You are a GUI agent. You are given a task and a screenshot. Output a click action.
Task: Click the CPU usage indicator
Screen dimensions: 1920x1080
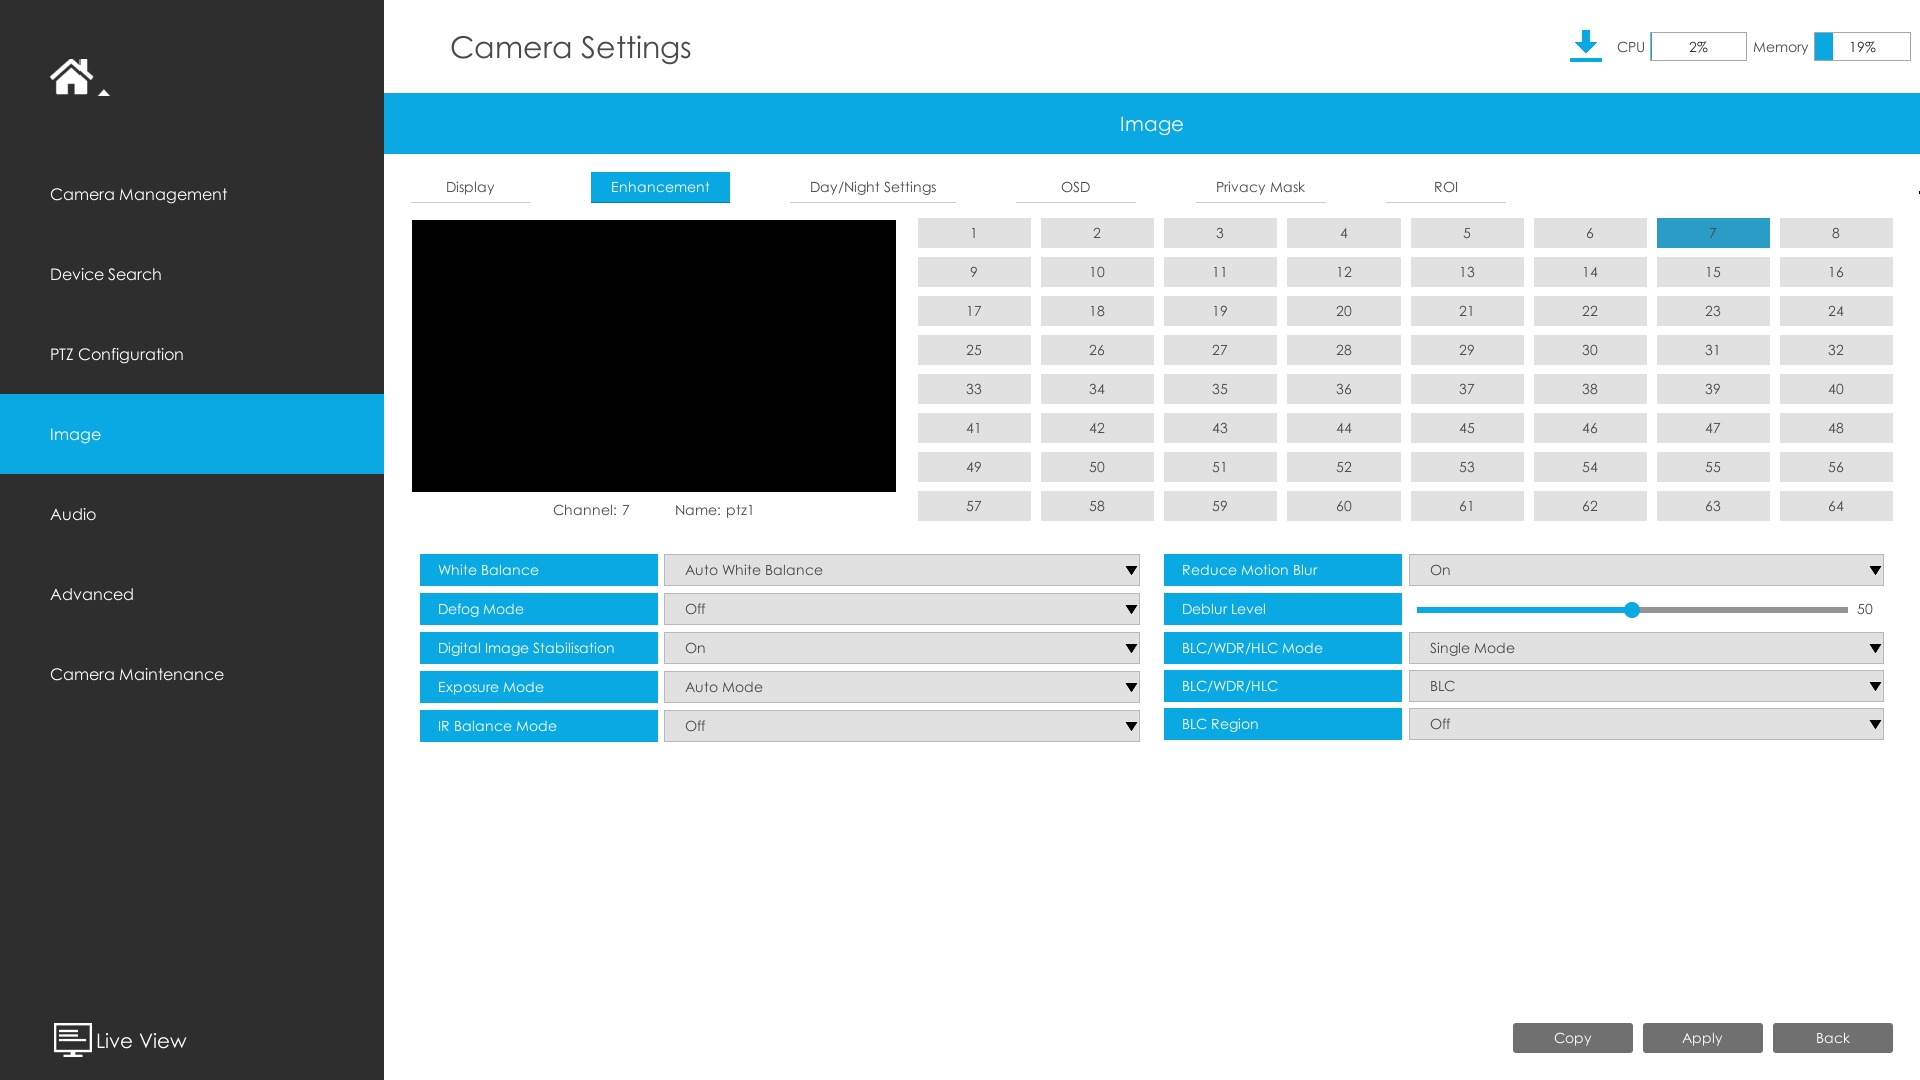(x=1697, y=47)
